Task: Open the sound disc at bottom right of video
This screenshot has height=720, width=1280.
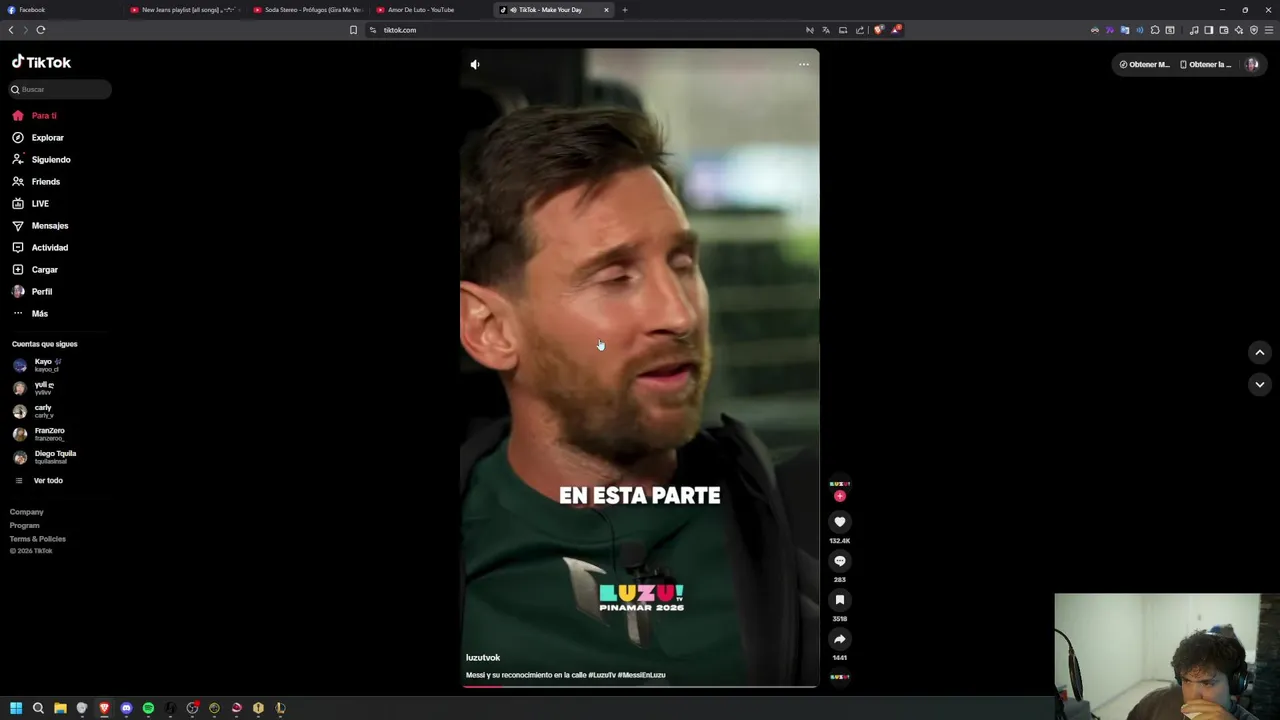Action: 840,677
